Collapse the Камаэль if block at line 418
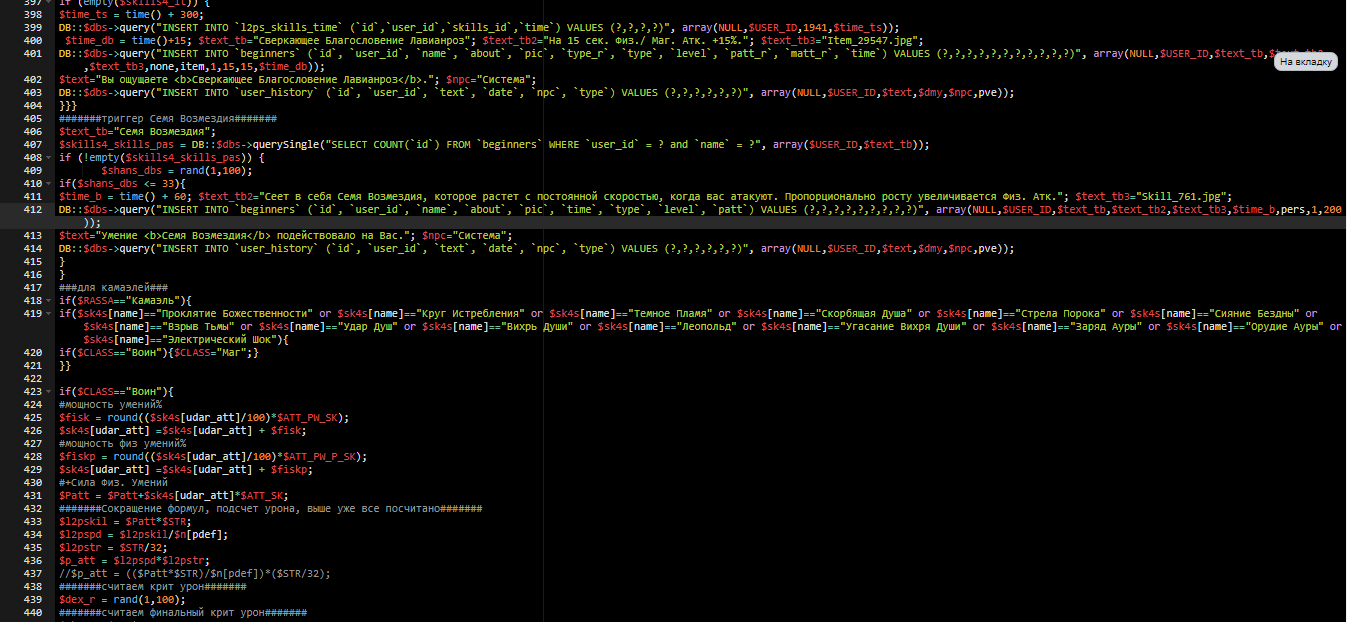 [50, 300]
